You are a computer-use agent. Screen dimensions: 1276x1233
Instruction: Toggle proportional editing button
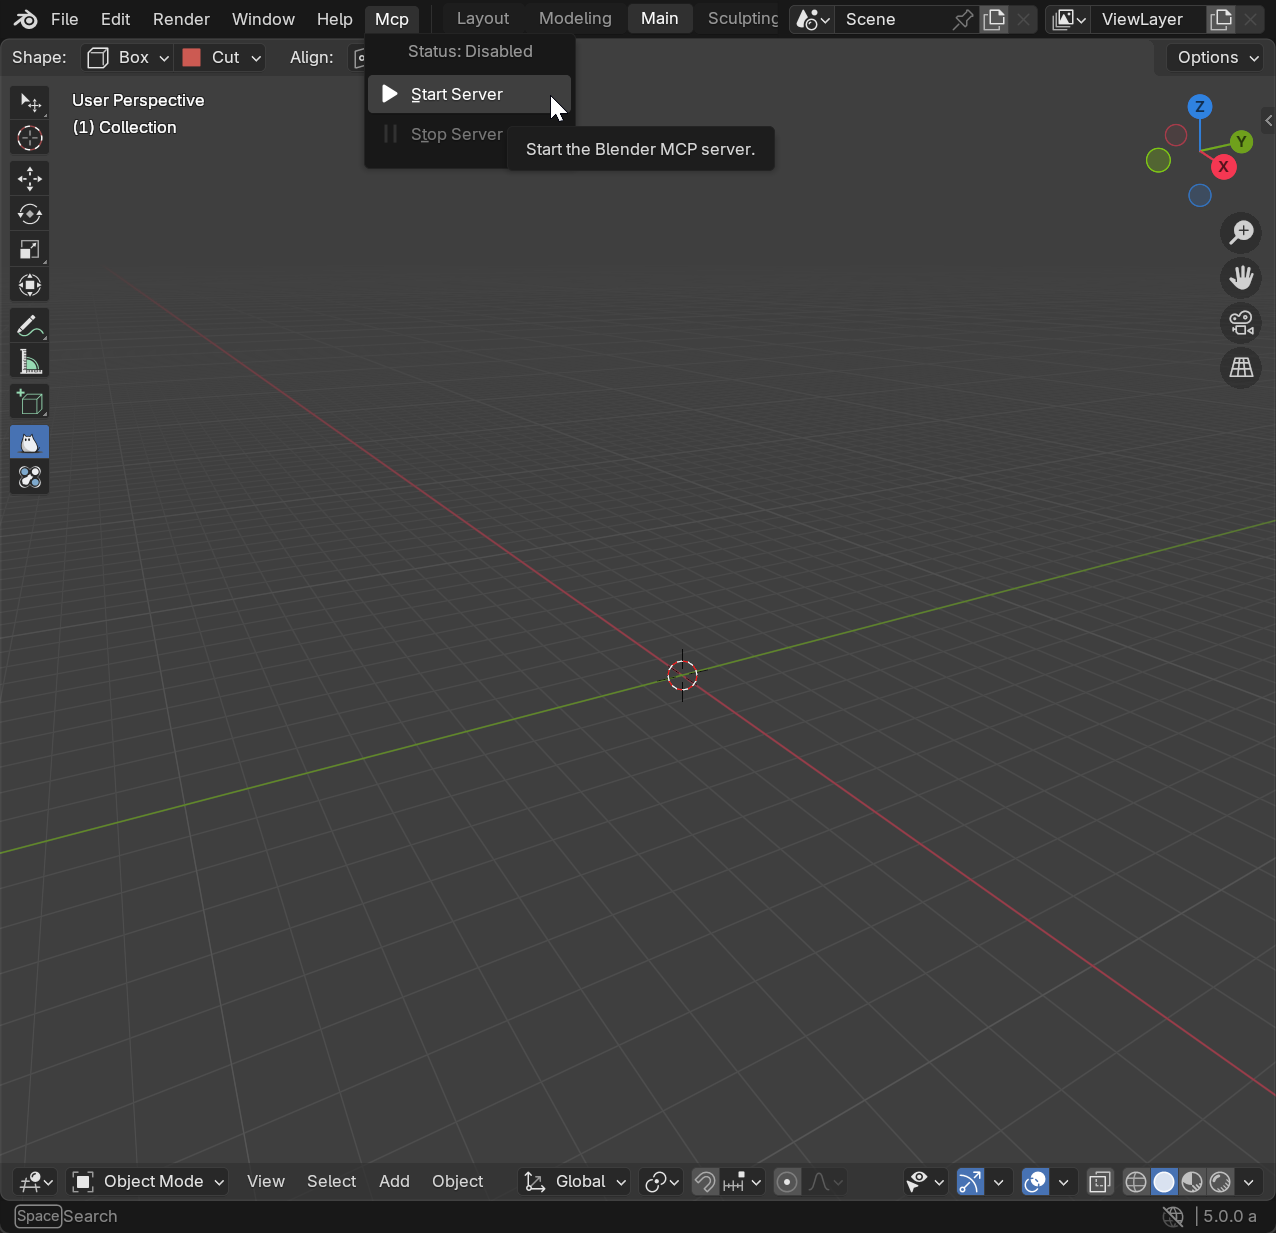click(788, 1182)
